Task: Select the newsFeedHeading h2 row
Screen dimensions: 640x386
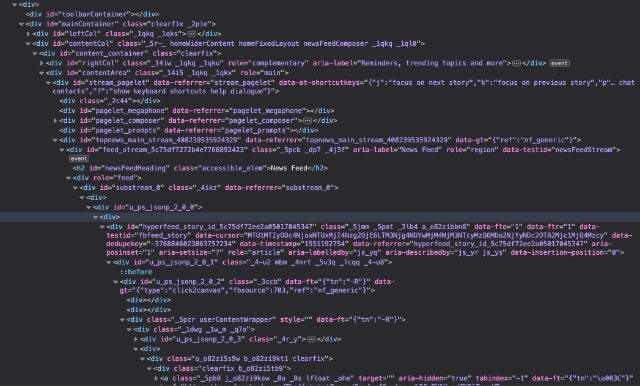Action: click(x=200, y=168)
